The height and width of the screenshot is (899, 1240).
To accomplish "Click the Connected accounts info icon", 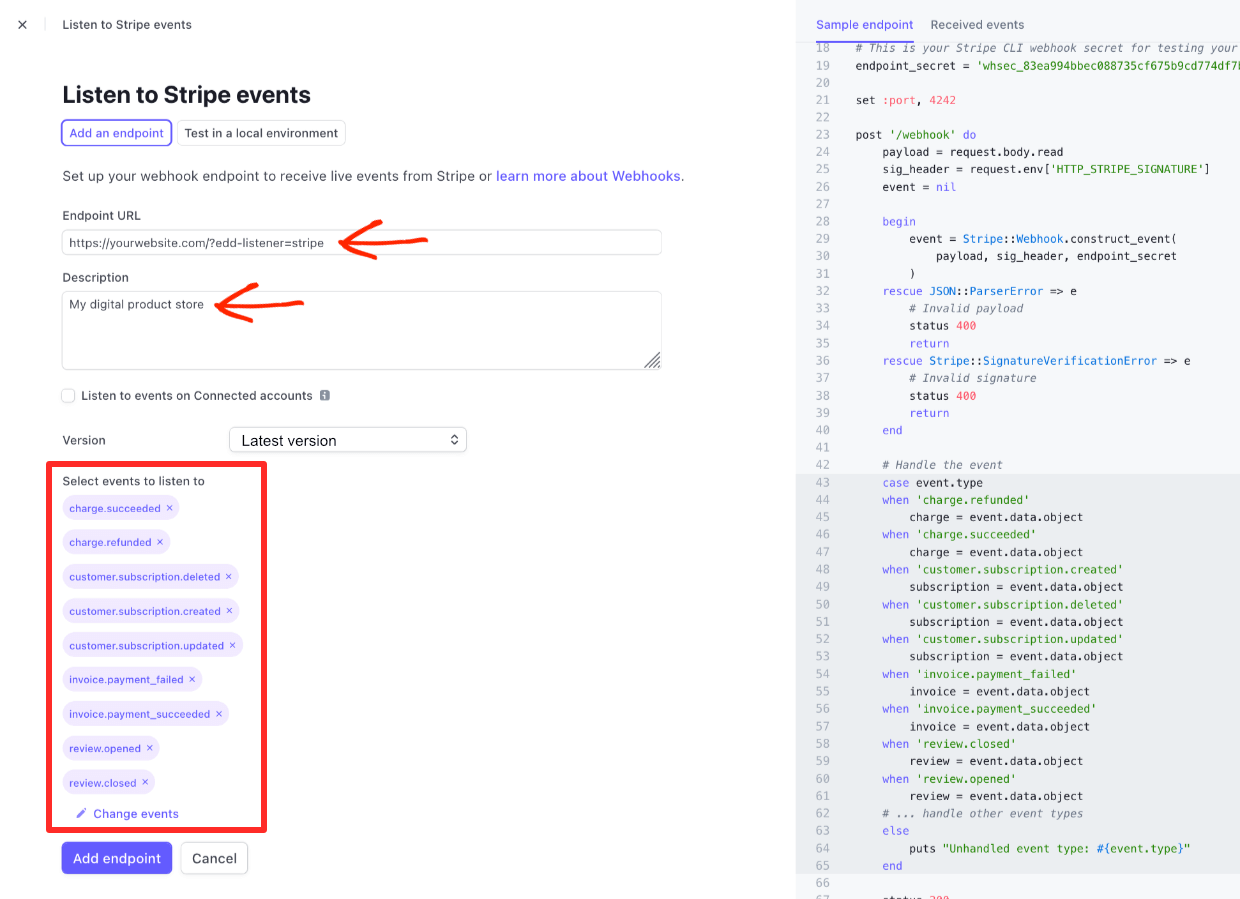I will click(325, 396).
